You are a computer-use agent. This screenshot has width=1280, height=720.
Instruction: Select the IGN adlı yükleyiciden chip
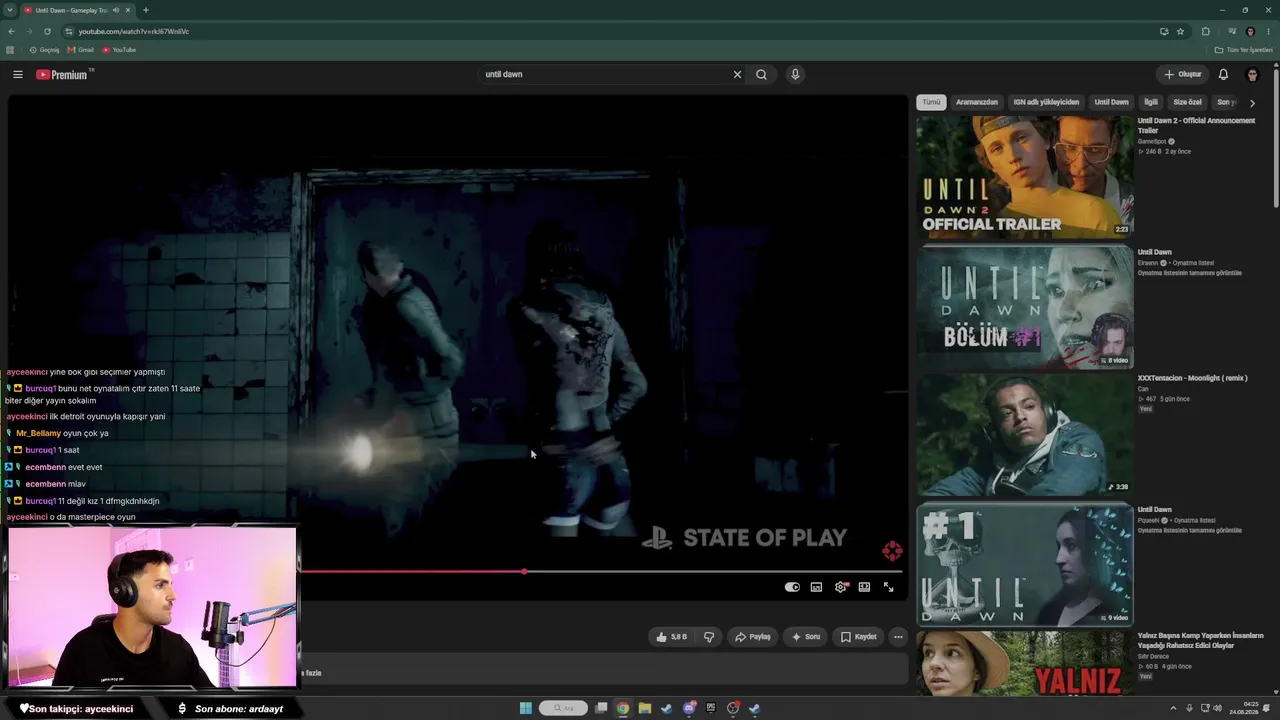1046,102
